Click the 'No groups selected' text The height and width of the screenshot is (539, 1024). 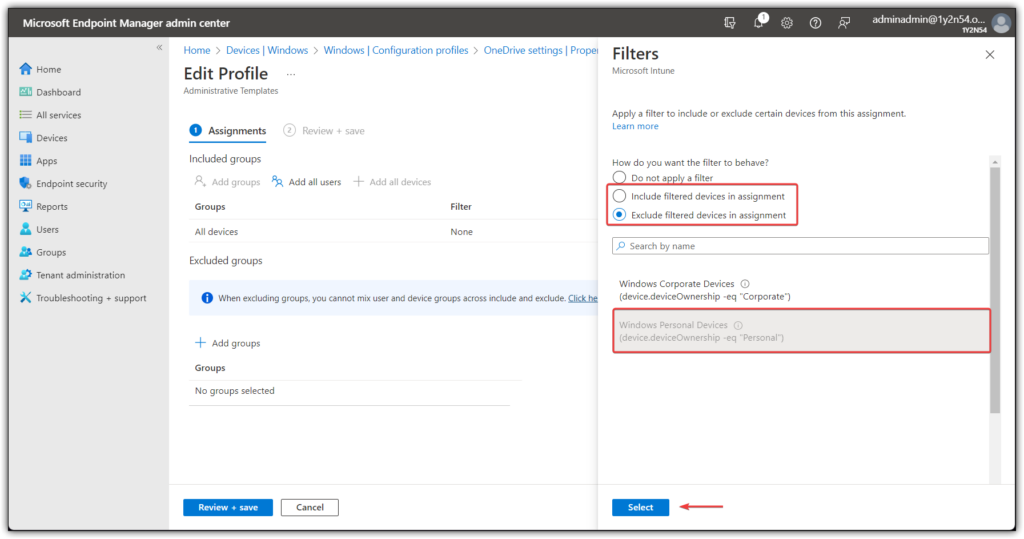tap(234, 391)
